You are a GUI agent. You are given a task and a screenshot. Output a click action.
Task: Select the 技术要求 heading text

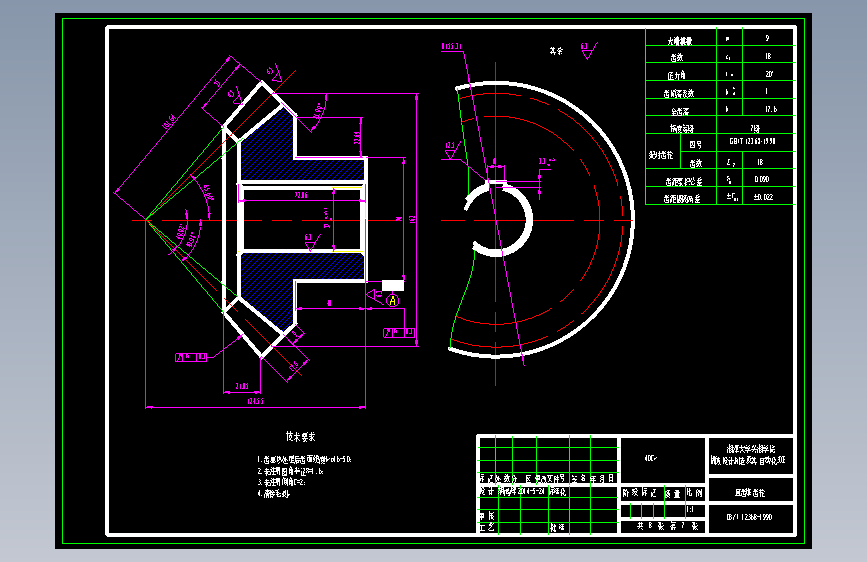click(x=300, y=436)
